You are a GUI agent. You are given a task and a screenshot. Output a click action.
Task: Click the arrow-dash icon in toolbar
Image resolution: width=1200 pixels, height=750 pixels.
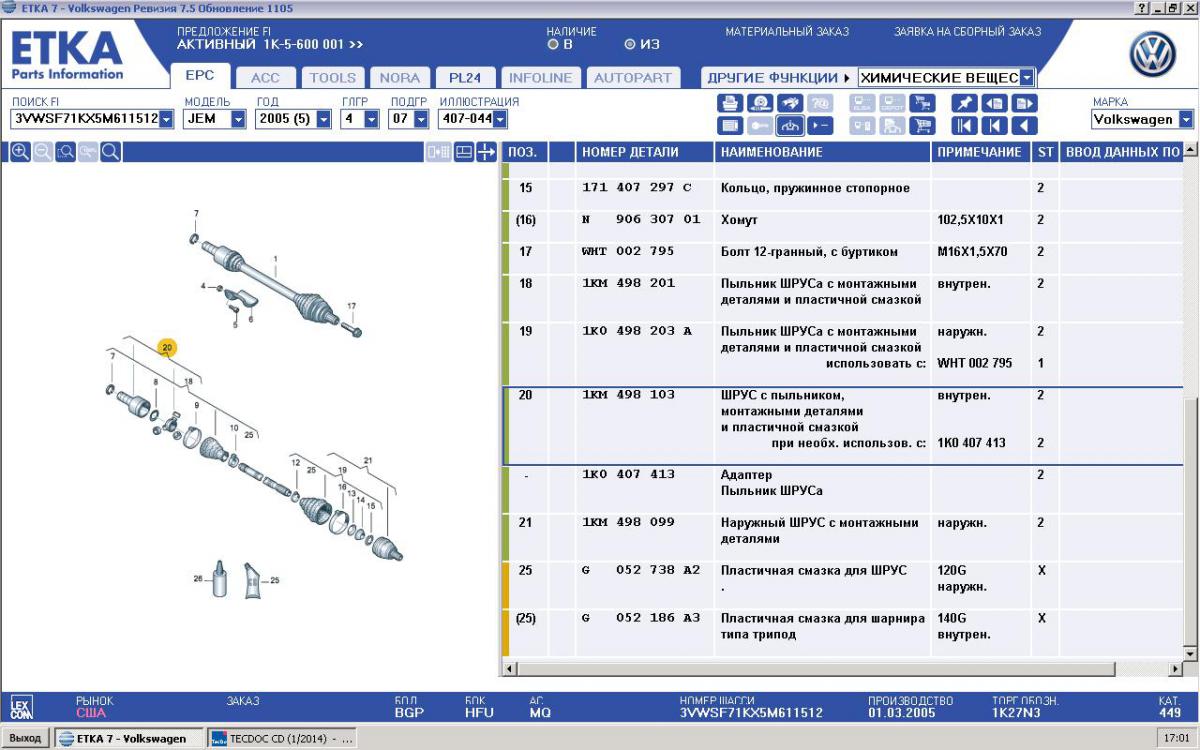pyautogui.click(x=820, y=126)
